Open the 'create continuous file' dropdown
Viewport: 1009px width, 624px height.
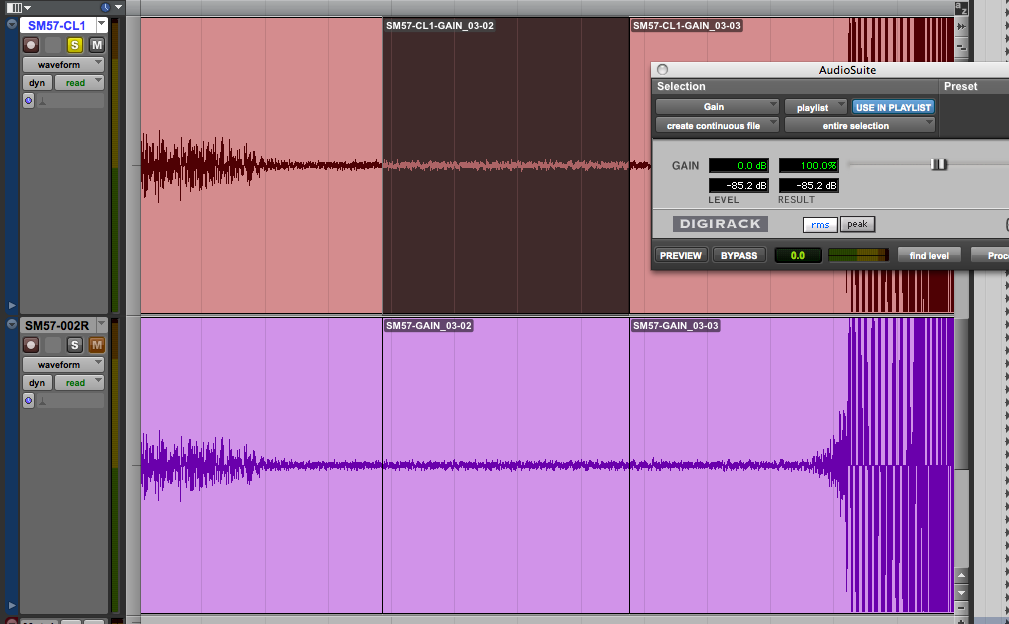click(x=717, y=125)
